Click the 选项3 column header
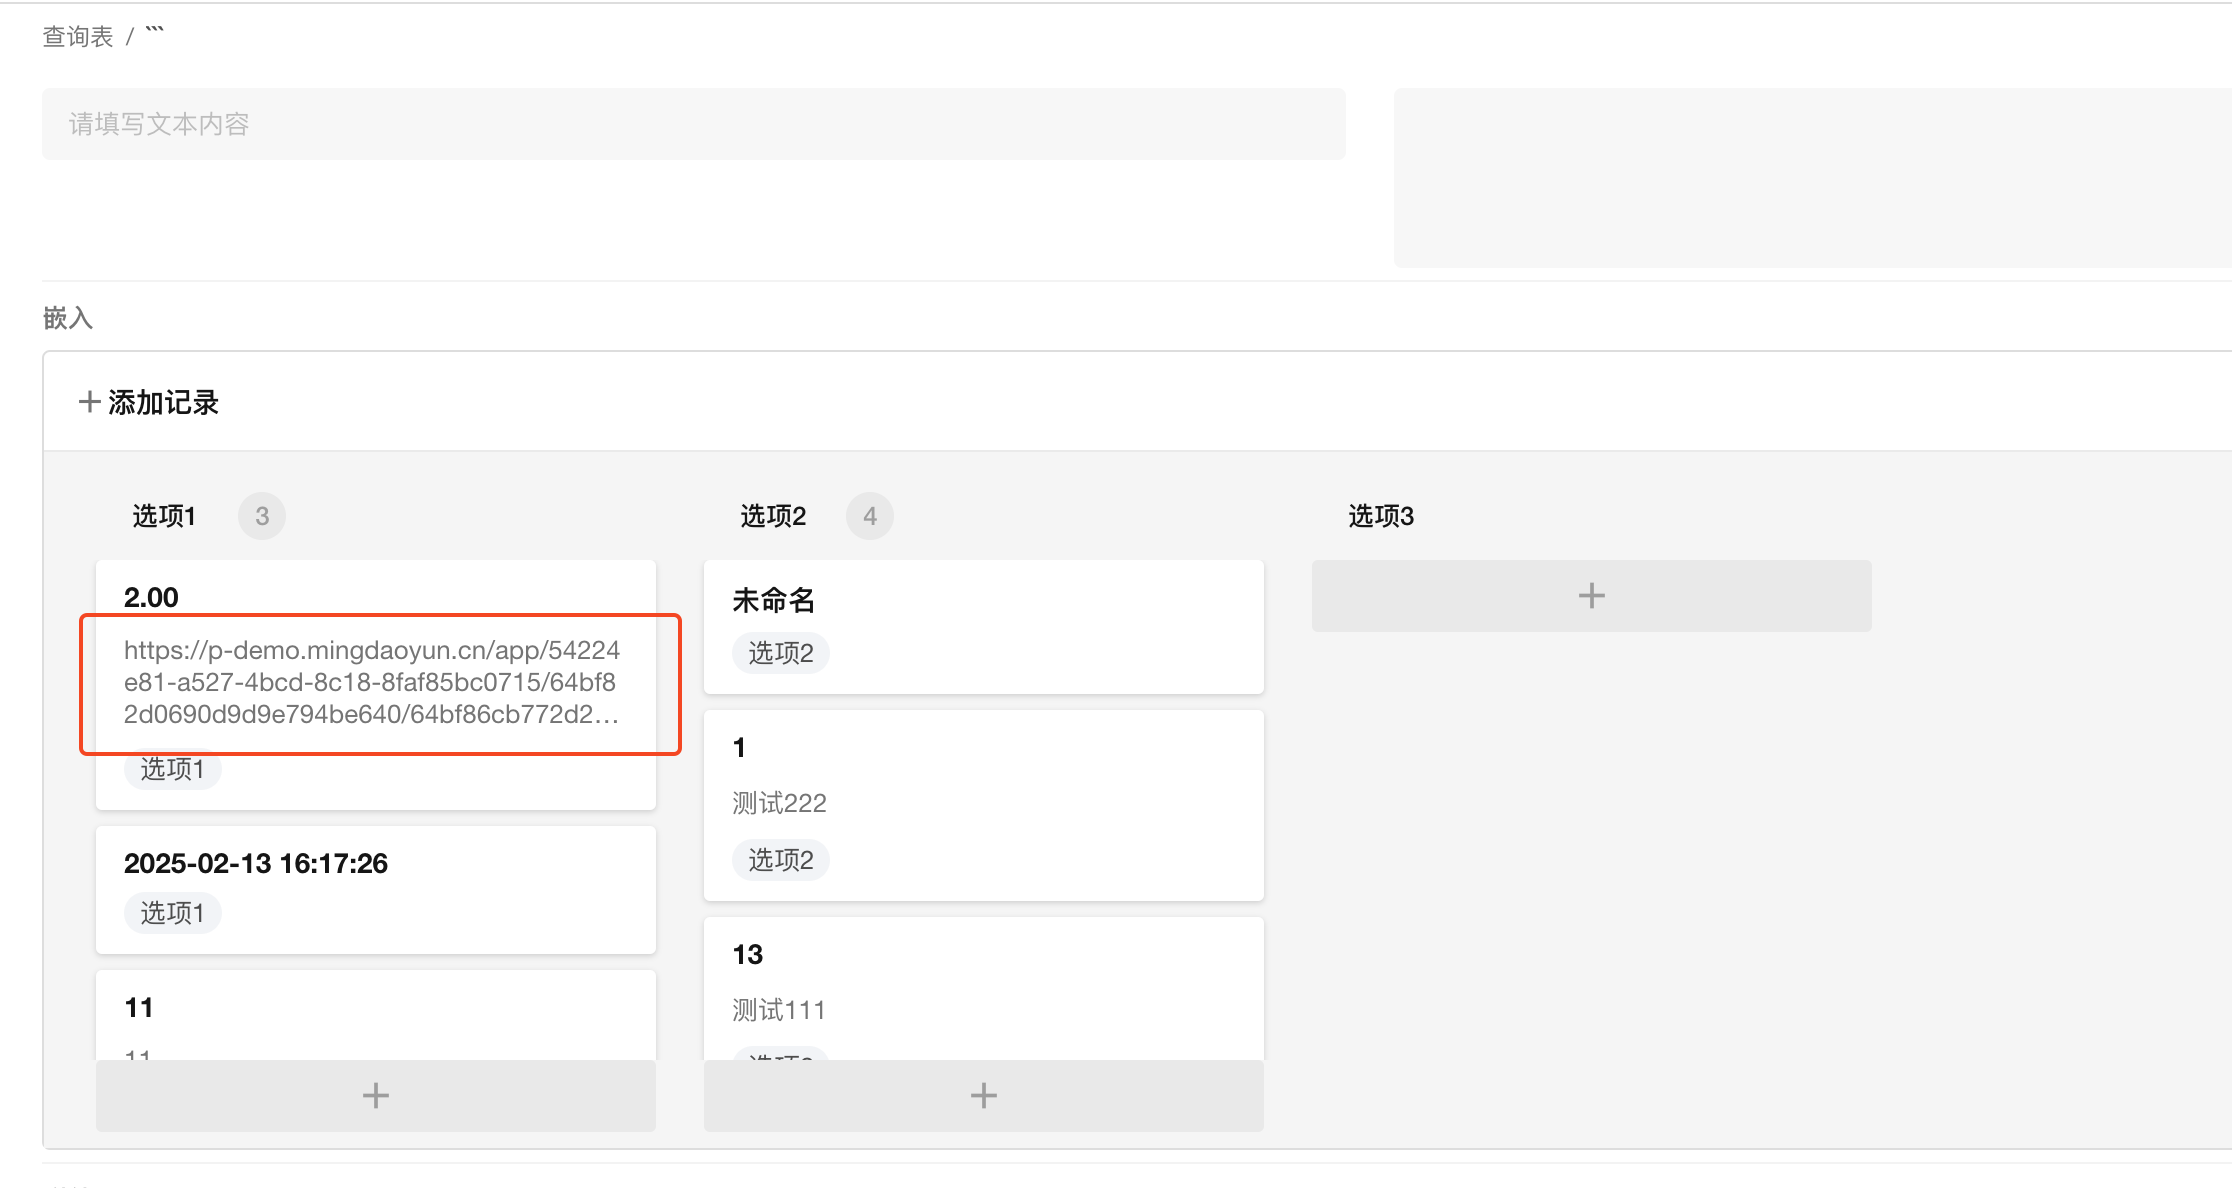Screen dimensions: 2232x1188 point(1380,516)
